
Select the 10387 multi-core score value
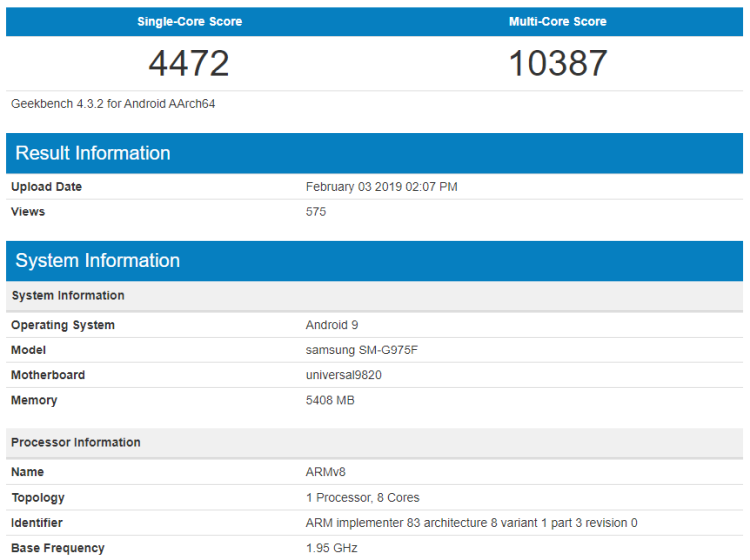point(557,63)
